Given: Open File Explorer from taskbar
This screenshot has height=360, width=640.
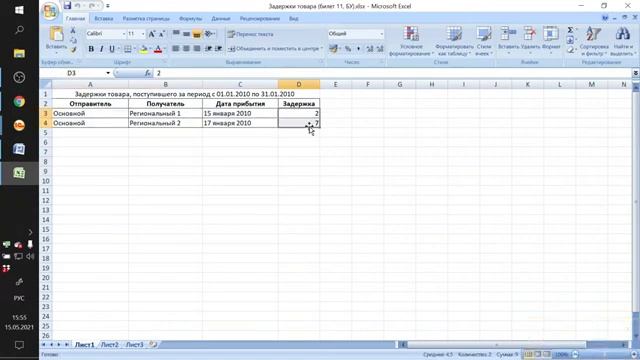Looking at the screenshot, I should pos(19,53).
